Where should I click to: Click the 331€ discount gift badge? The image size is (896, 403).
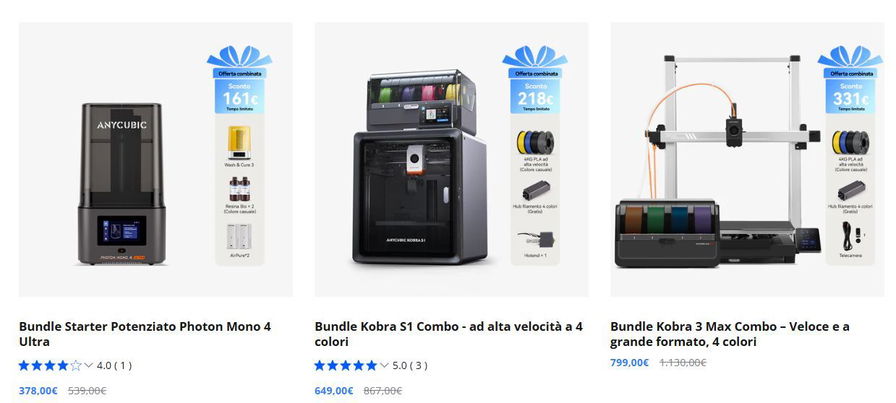pyautogui.click(x=850, y=79)
